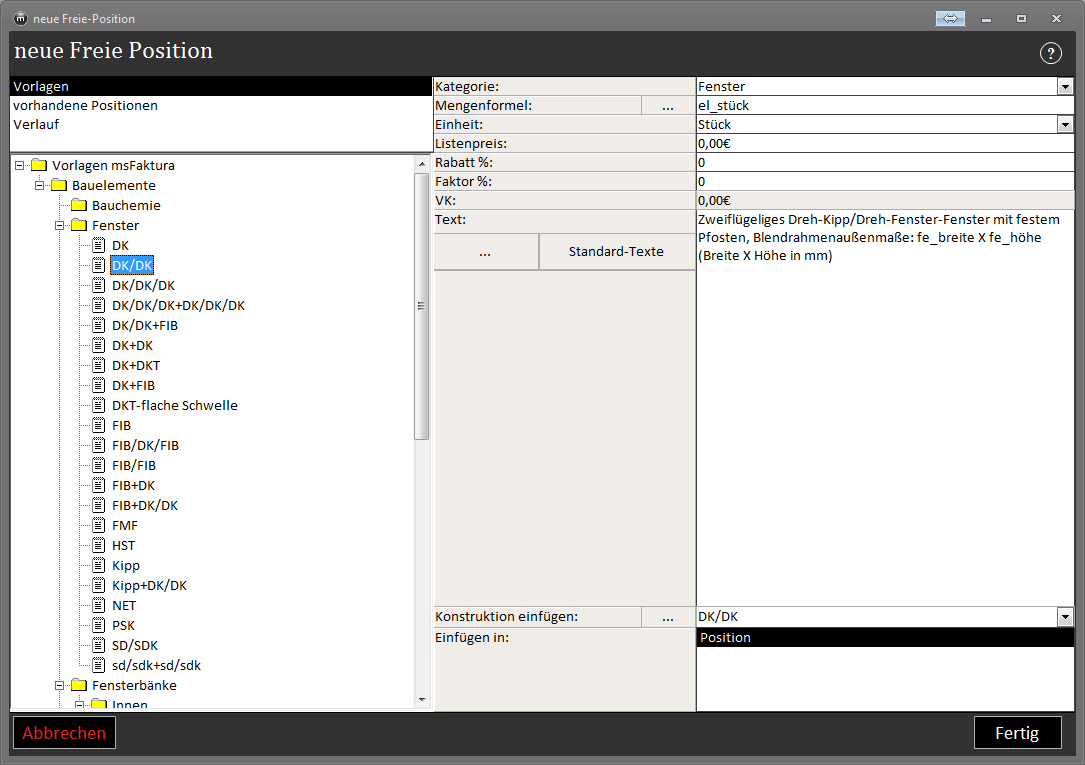This screenshot has height=765, width=1085.
Task: Collapse the Bauelemente tree node
Action: click(x=39, y=185)
